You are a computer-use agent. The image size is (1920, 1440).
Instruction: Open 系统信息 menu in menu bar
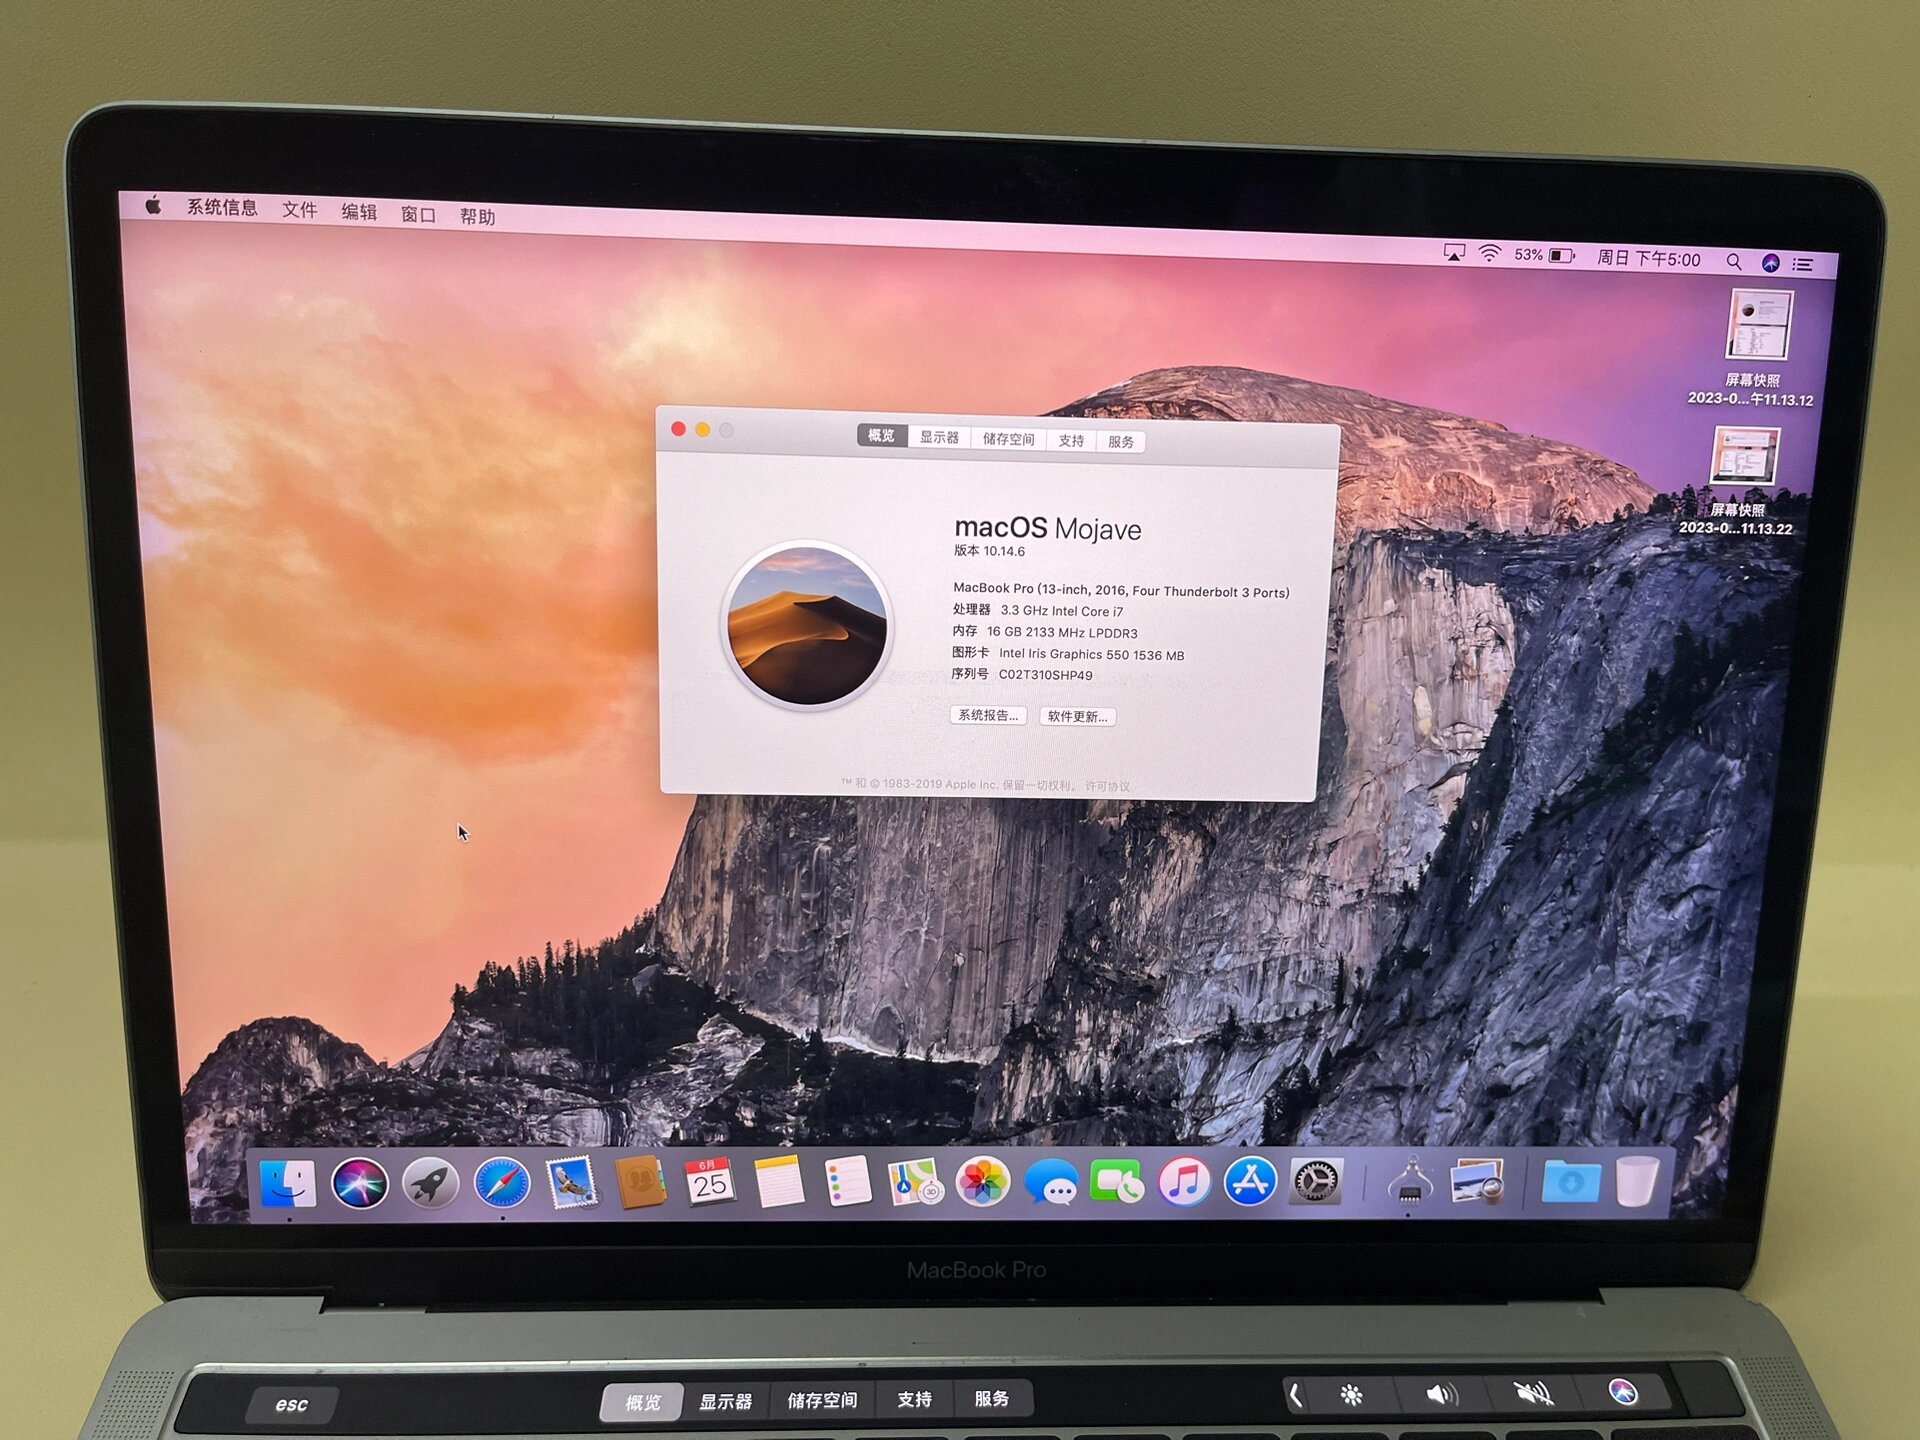(x=222, y=207)
